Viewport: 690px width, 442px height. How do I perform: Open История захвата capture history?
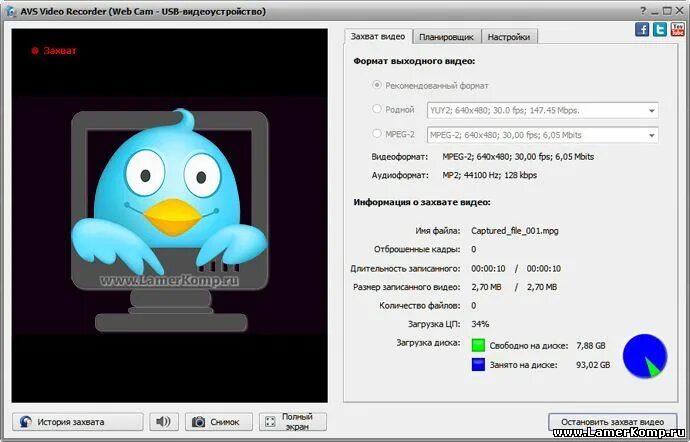[78, 421]
